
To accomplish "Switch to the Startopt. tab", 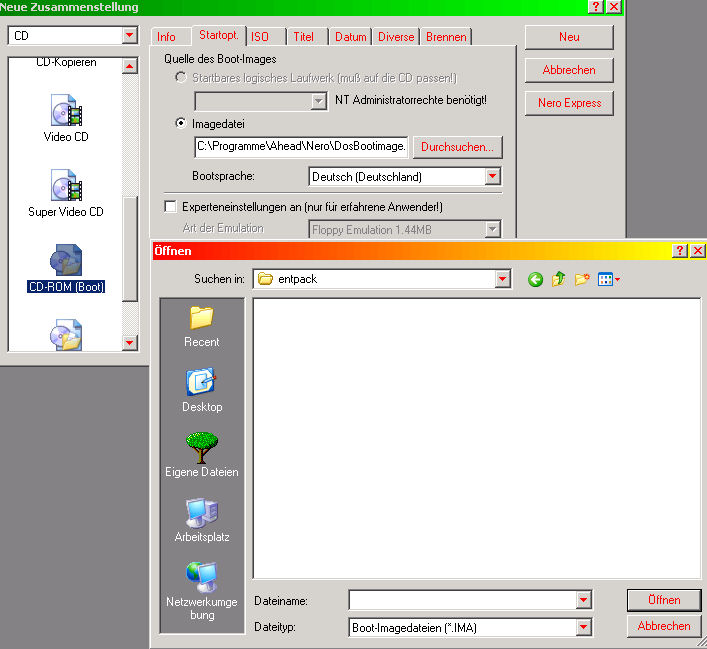I will coord(219,35).
